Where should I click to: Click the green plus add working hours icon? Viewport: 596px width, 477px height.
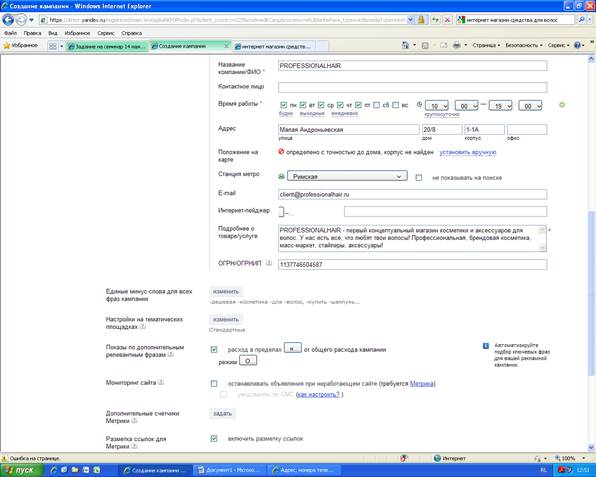pos(562,105)
